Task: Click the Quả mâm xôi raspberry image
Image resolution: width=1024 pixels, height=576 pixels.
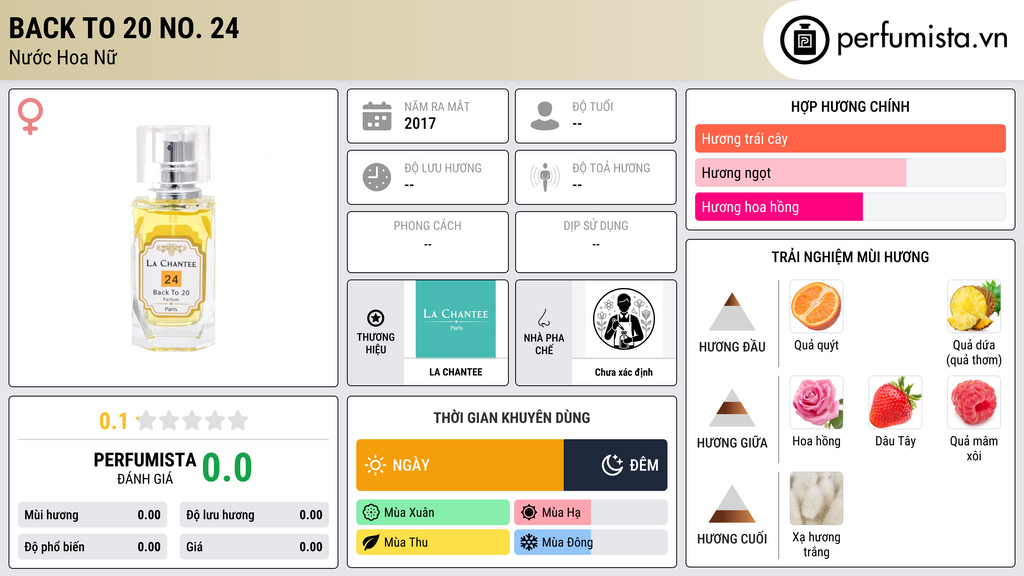Action: tap(974, 402)
